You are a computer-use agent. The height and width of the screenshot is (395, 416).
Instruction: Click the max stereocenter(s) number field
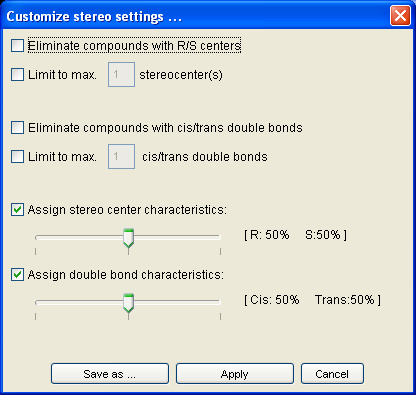pos(121,74)
